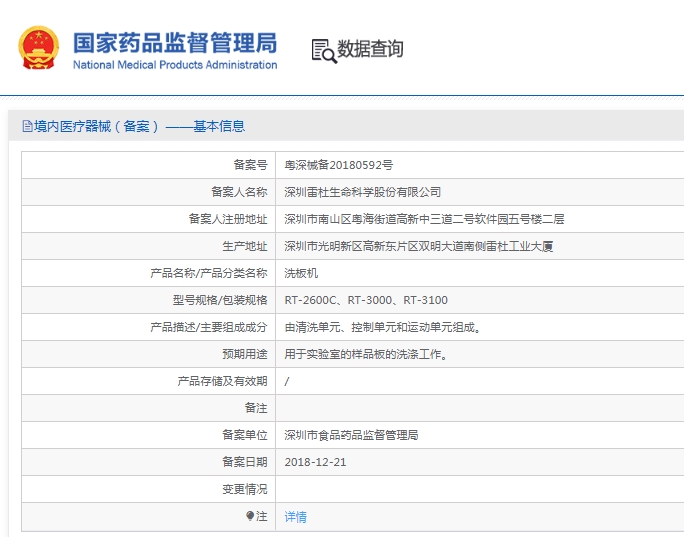684x537 pixels.
Task: Click the 备案人名称 label
Action: (x=239, y=192)
